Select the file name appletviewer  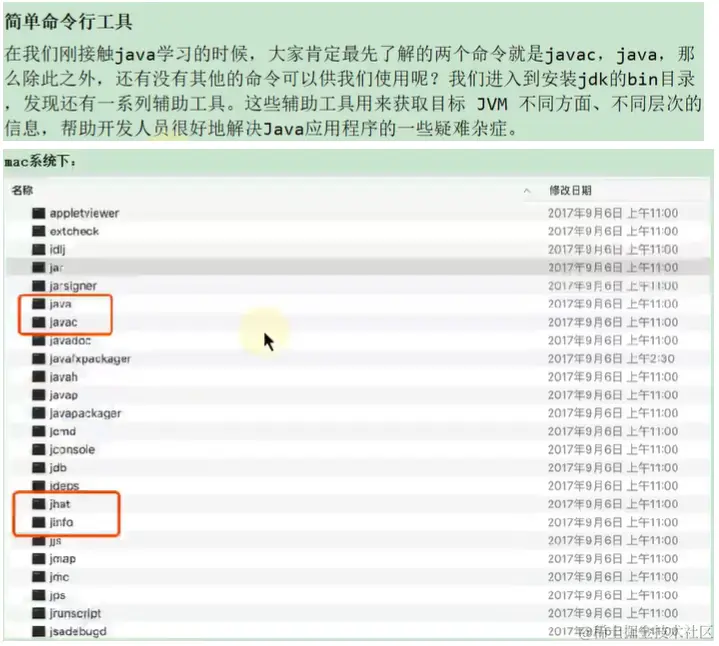[x=84, y=213]
